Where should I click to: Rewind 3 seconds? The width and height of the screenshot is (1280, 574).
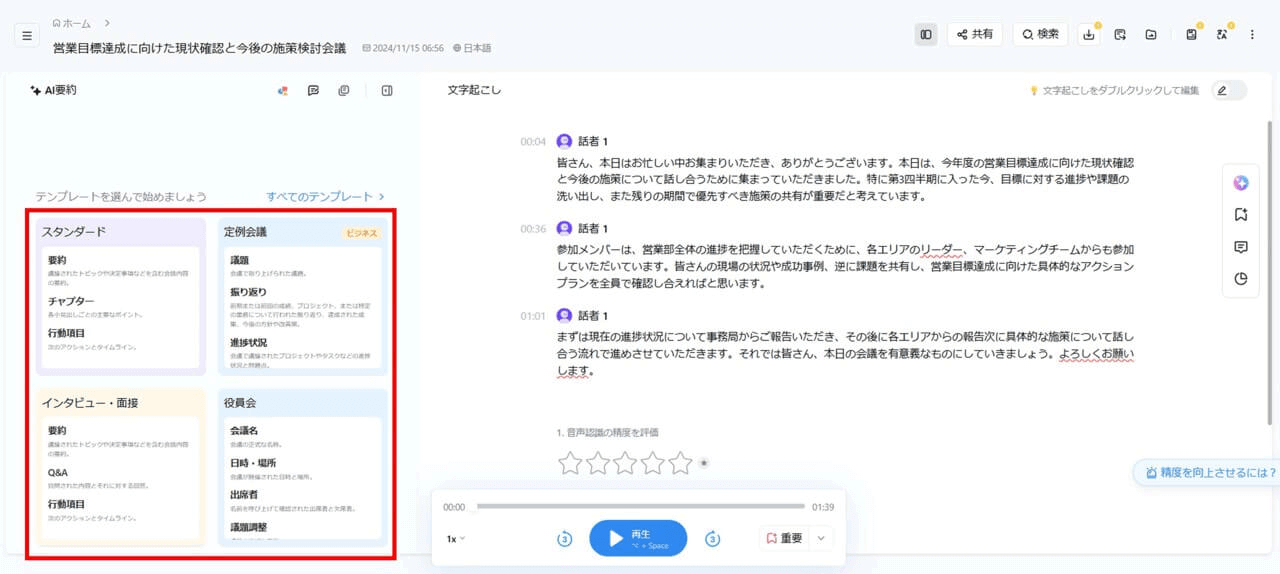pyautogui.click(x=565, y=539)
